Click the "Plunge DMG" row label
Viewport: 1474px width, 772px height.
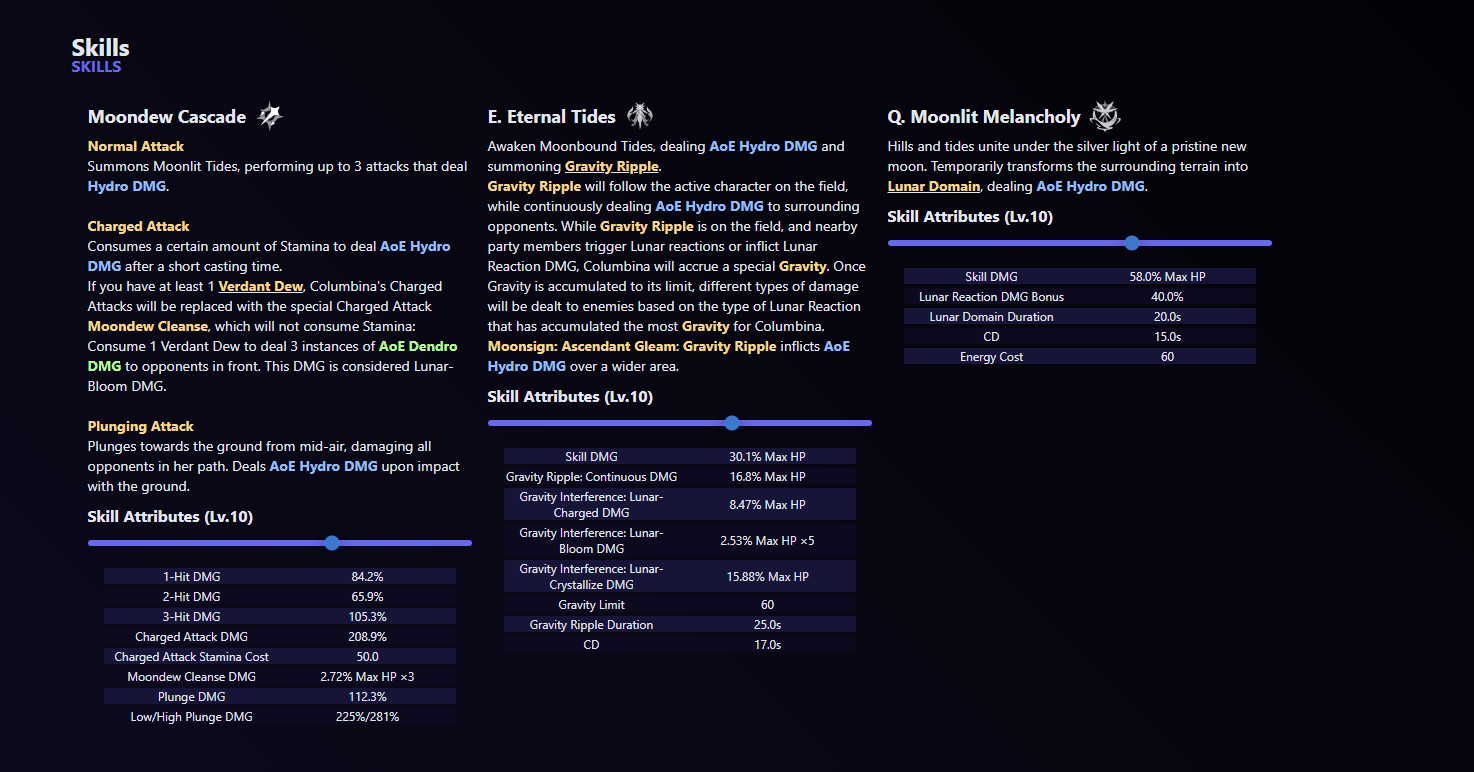192,697
